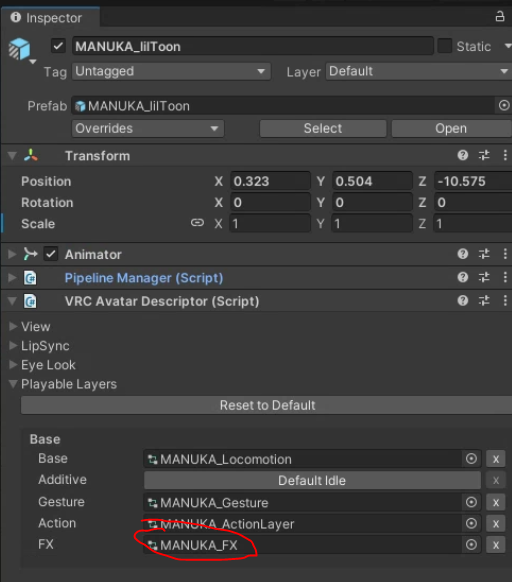512x582 pixels.
Task: Open the Overrides dropdown
Action: [148, 128]
